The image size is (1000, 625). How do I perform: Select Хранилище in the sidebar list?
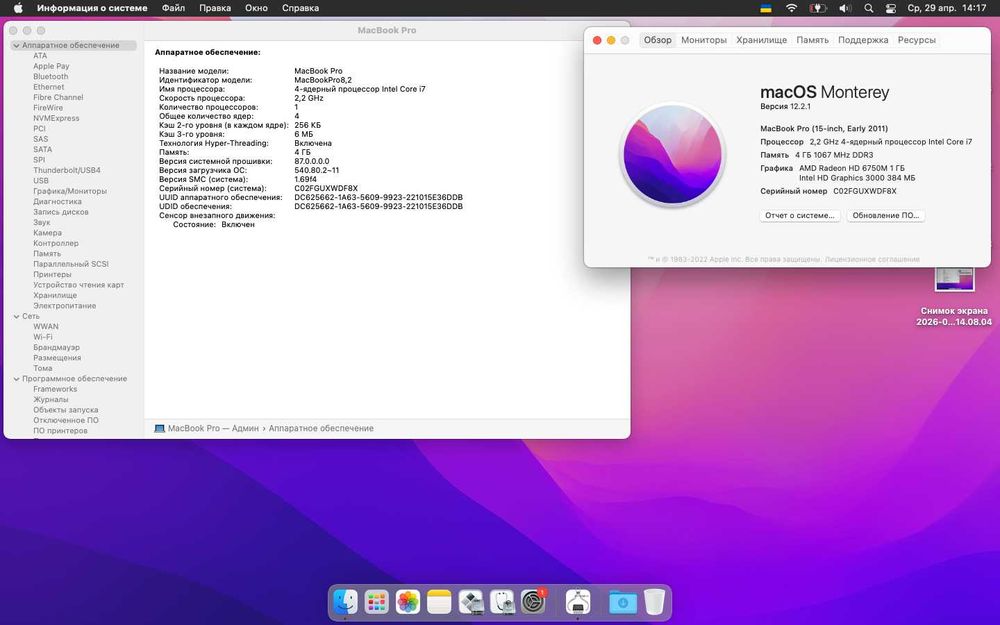click(55, 295)
